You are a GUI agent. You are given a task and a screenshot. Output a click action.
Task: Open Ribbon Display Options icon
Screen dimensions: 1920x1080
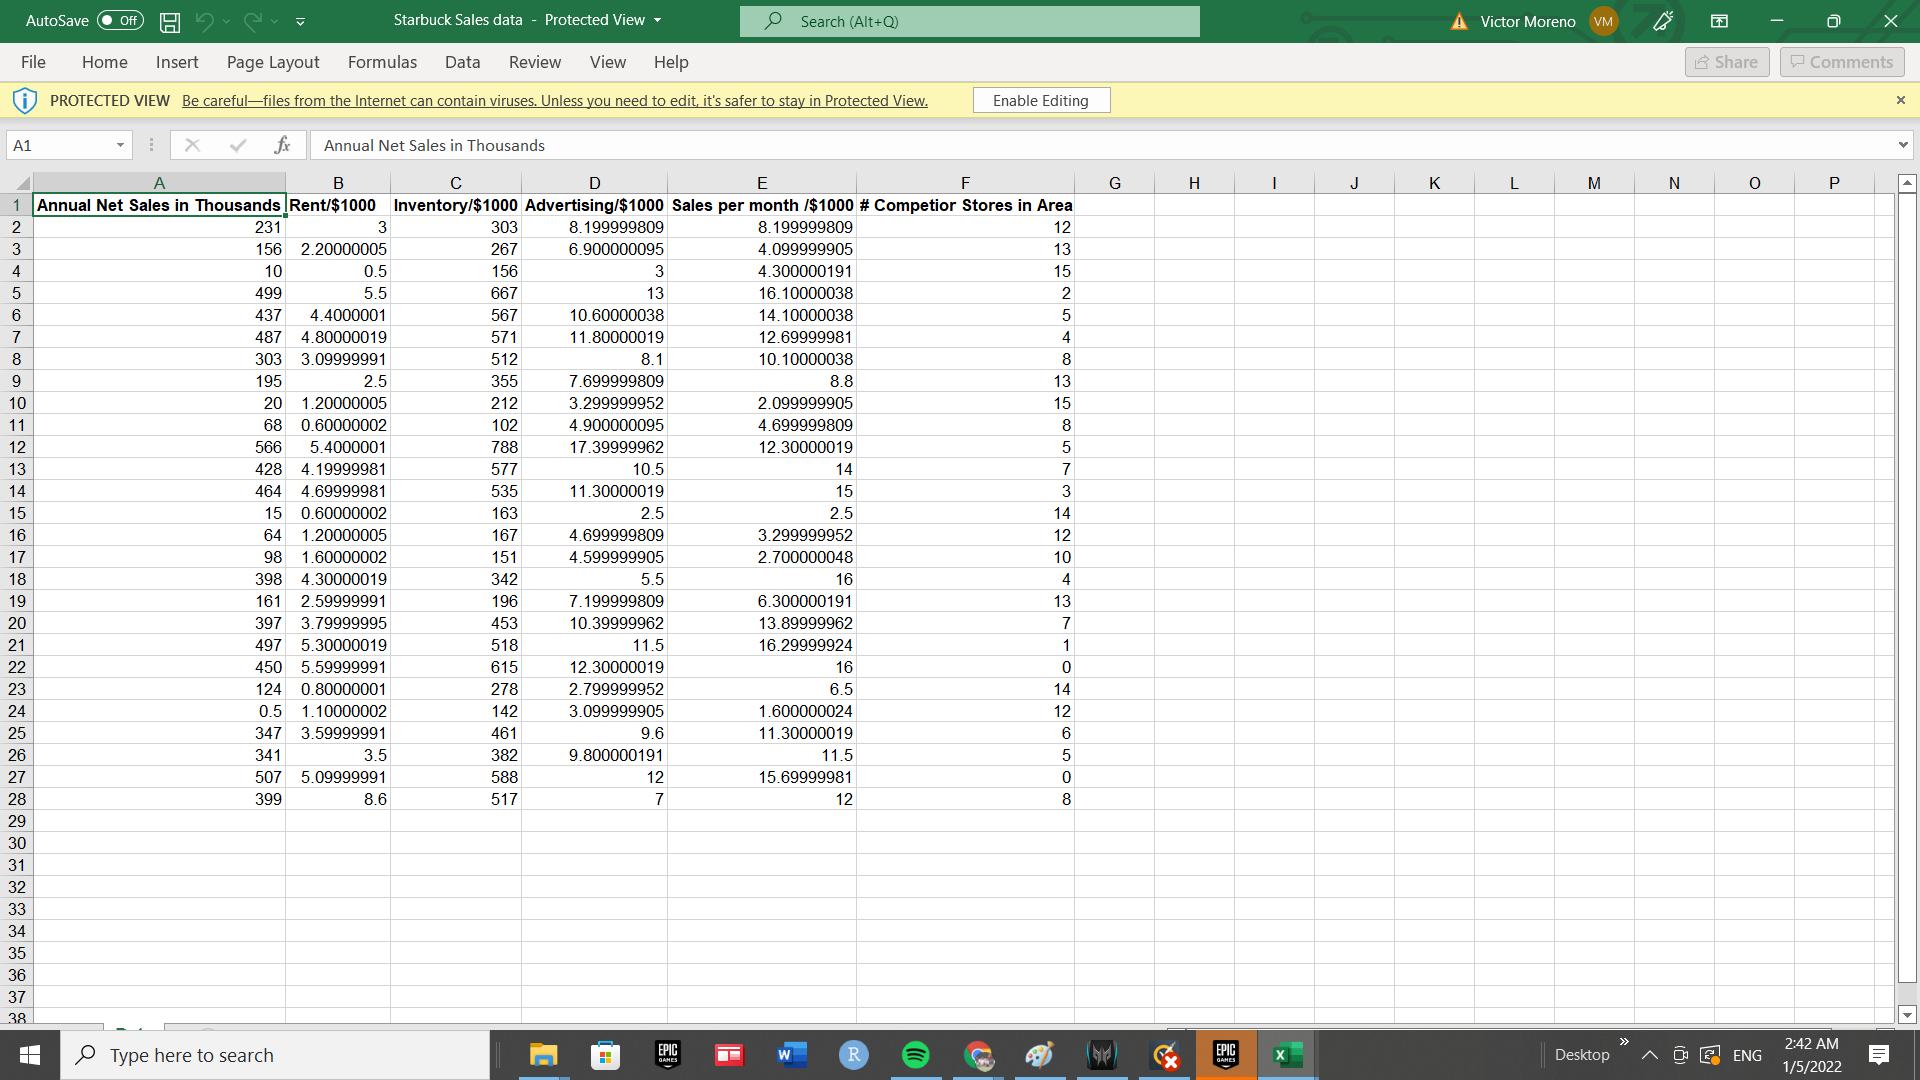1719,21
